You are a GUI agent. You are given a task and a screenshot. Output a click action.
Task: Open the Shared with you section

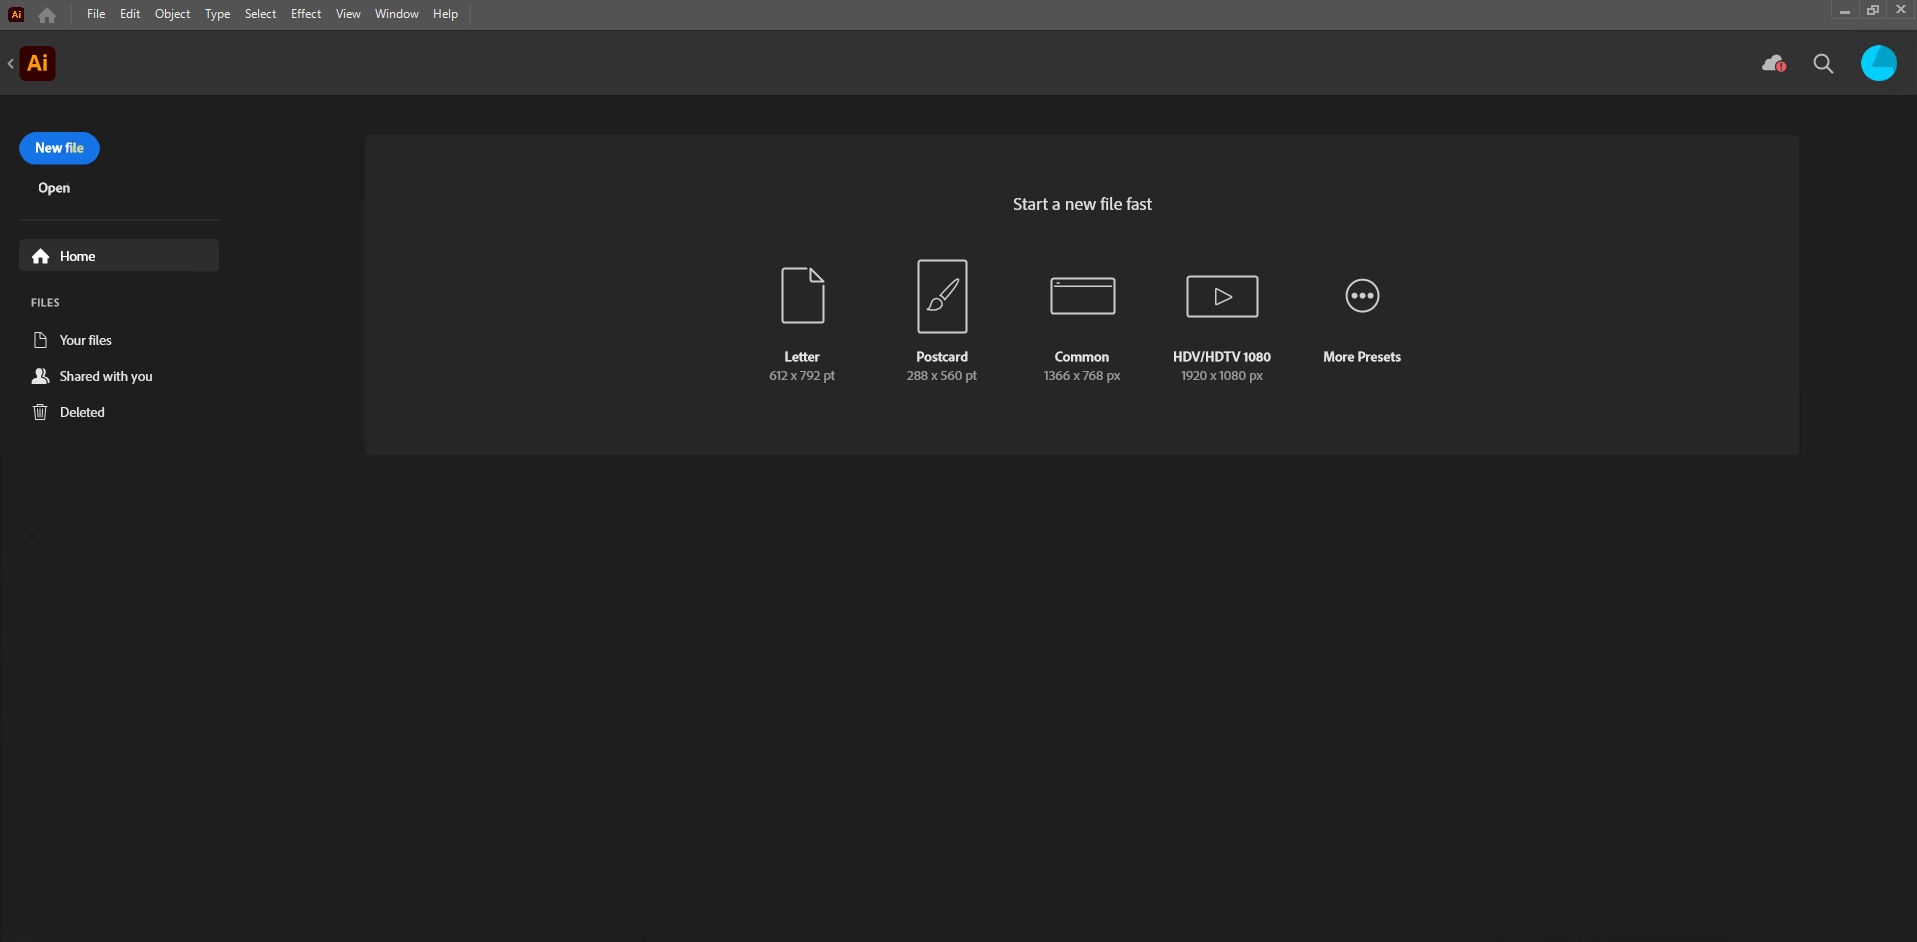[x=105, y=375]
